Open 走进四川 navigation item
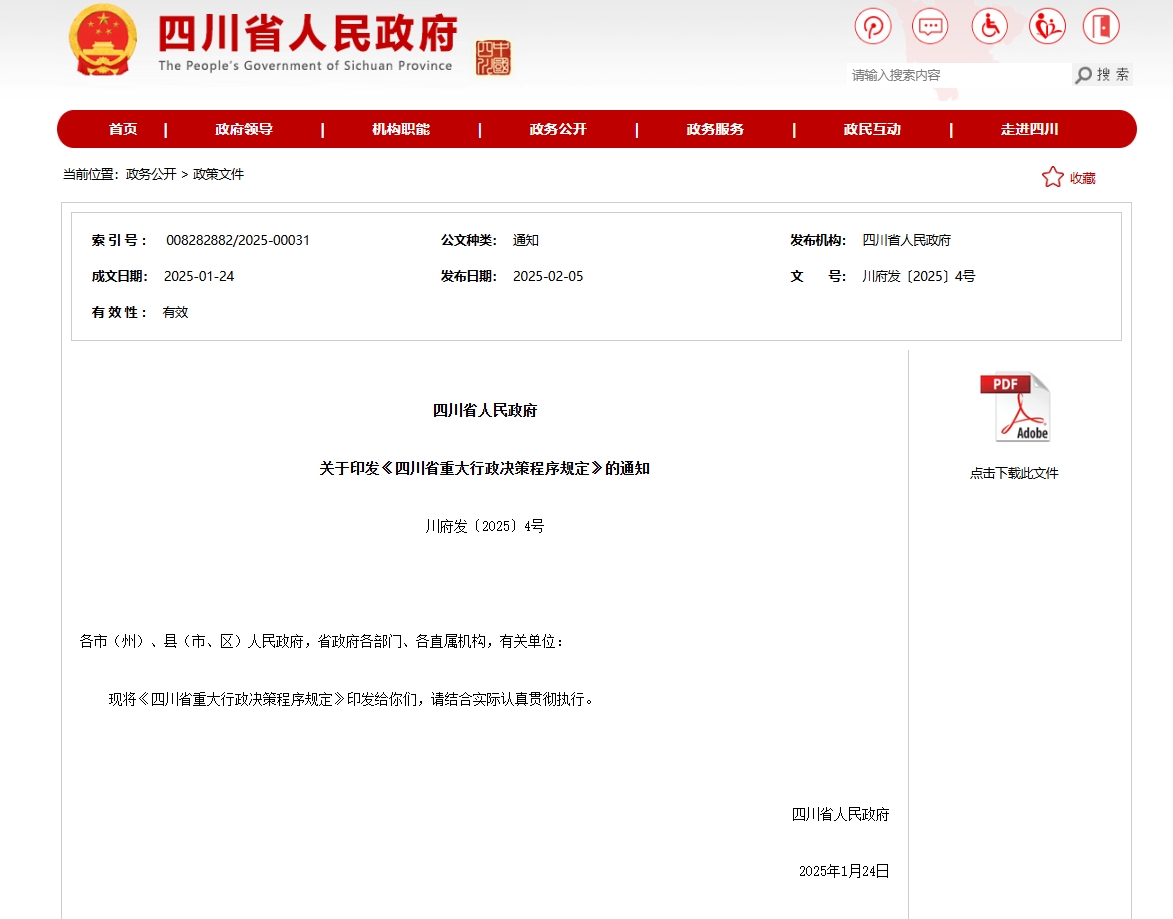 coord(1029,129)
